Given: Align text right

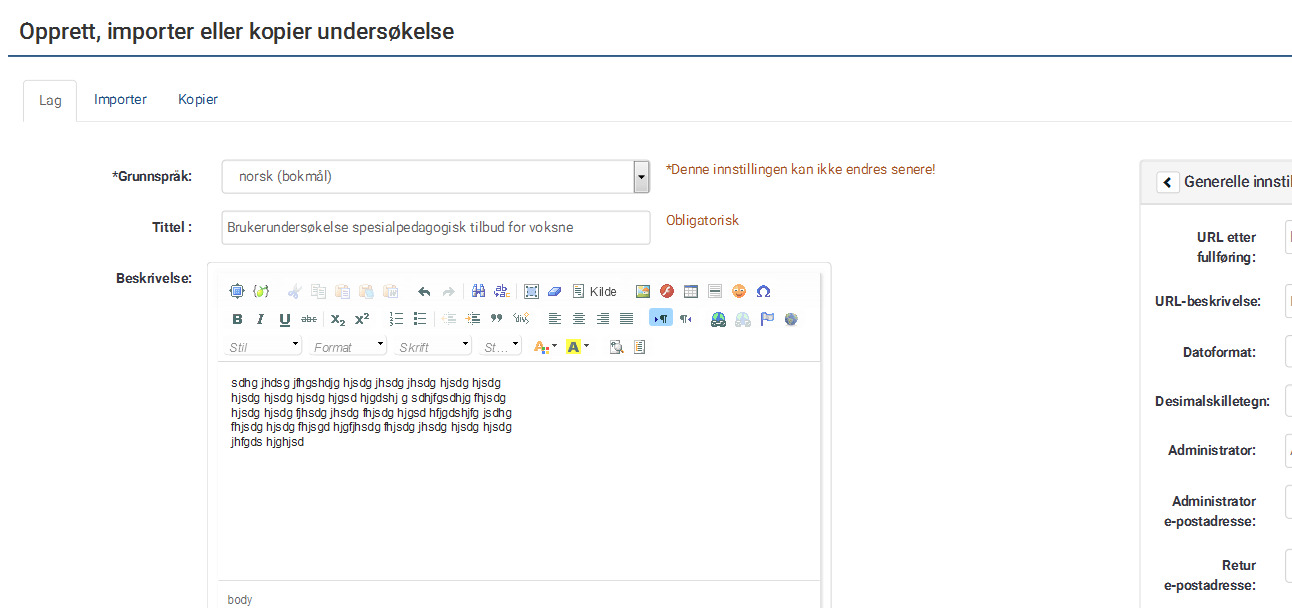Looking at the screenshot, I should pyautogui.click(x=602, y=319).
